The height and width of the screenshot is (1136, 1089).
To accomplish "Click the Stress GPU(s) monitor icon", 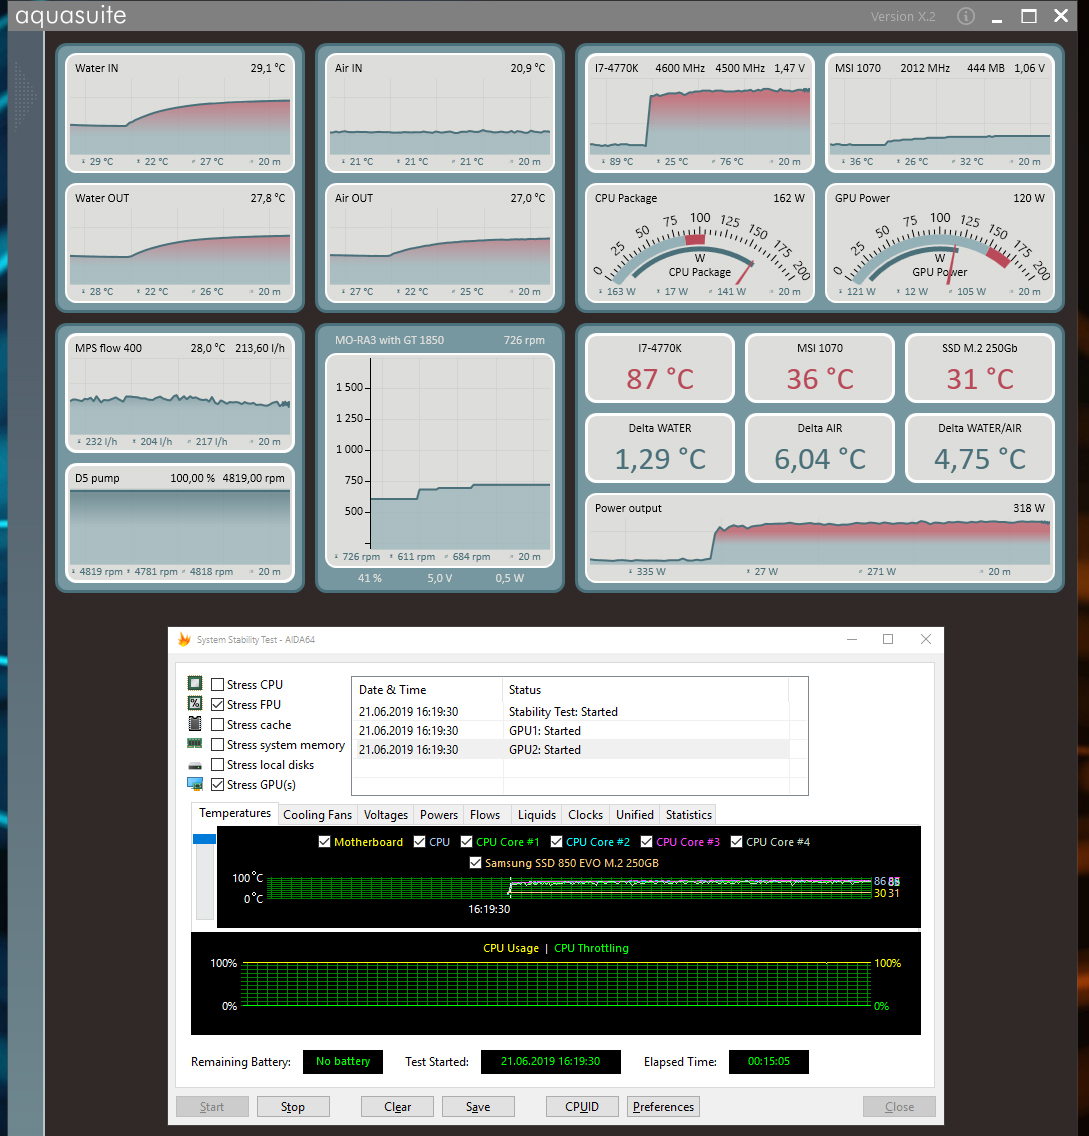I will pyautogui.click(x=195, y=784).
